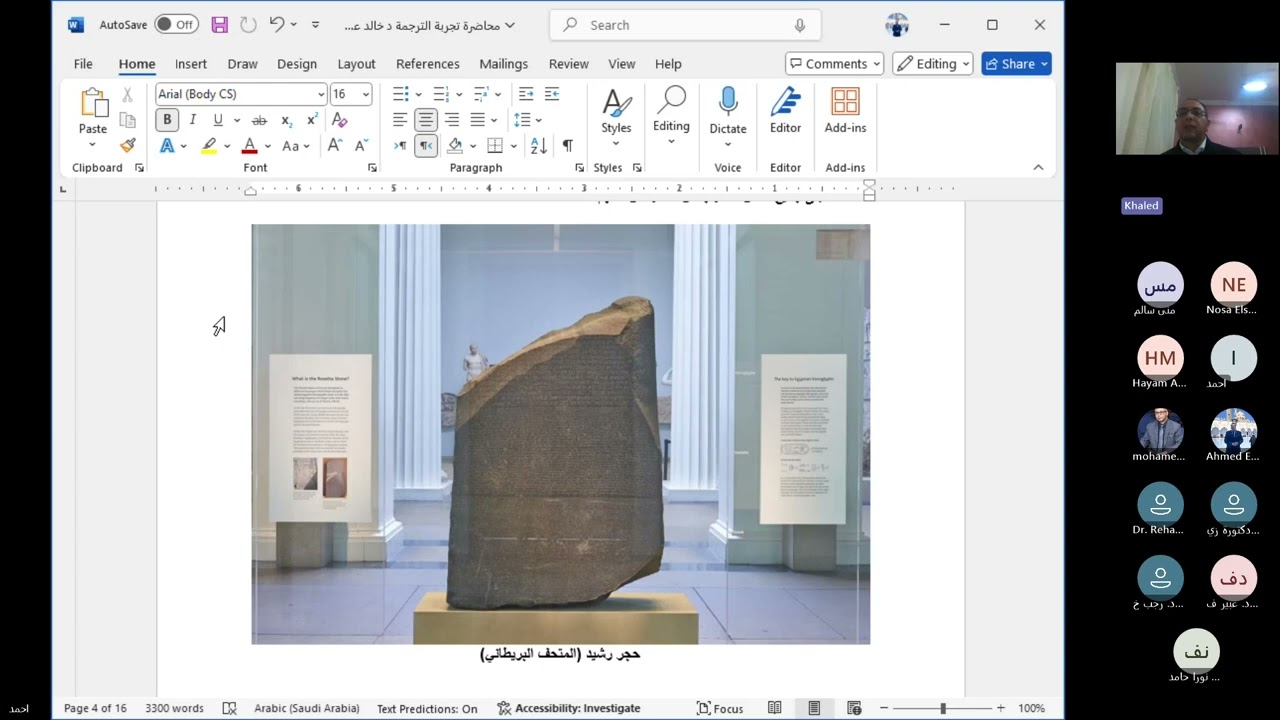
Task: Click the Search box in title bar
Action: click(685, 25)
